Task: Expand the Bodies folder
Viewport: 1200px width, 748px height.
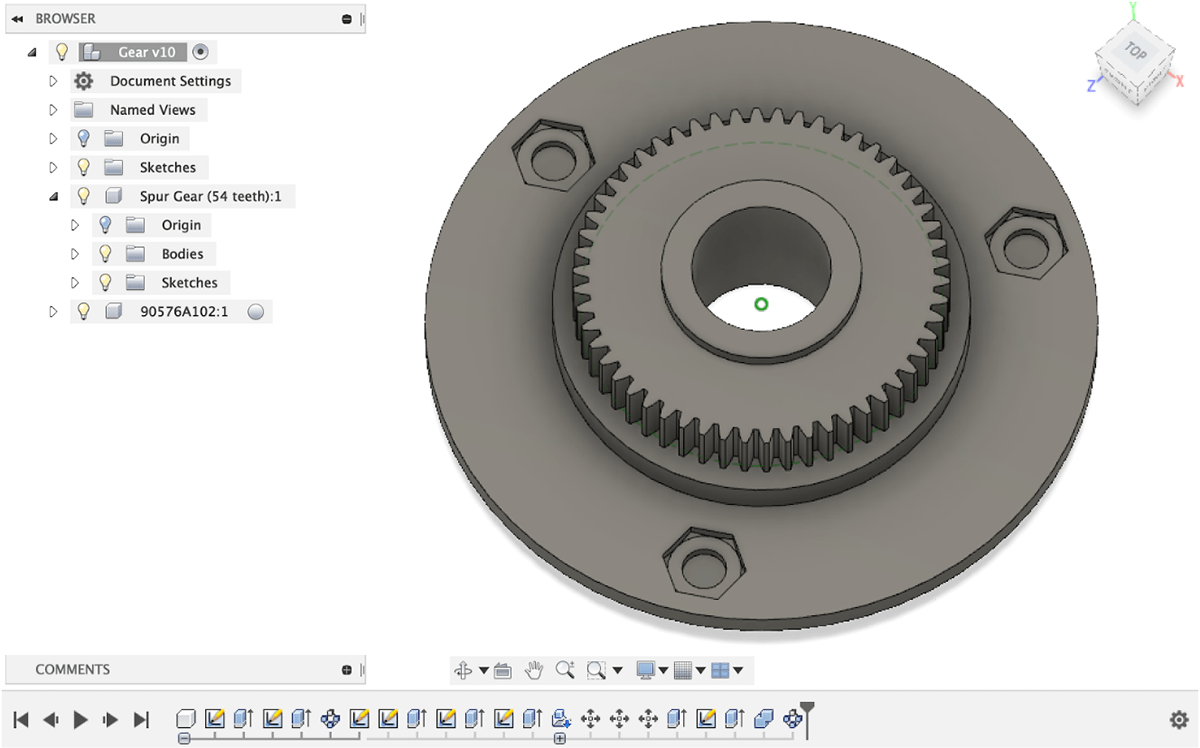Action: pos(75,254)
